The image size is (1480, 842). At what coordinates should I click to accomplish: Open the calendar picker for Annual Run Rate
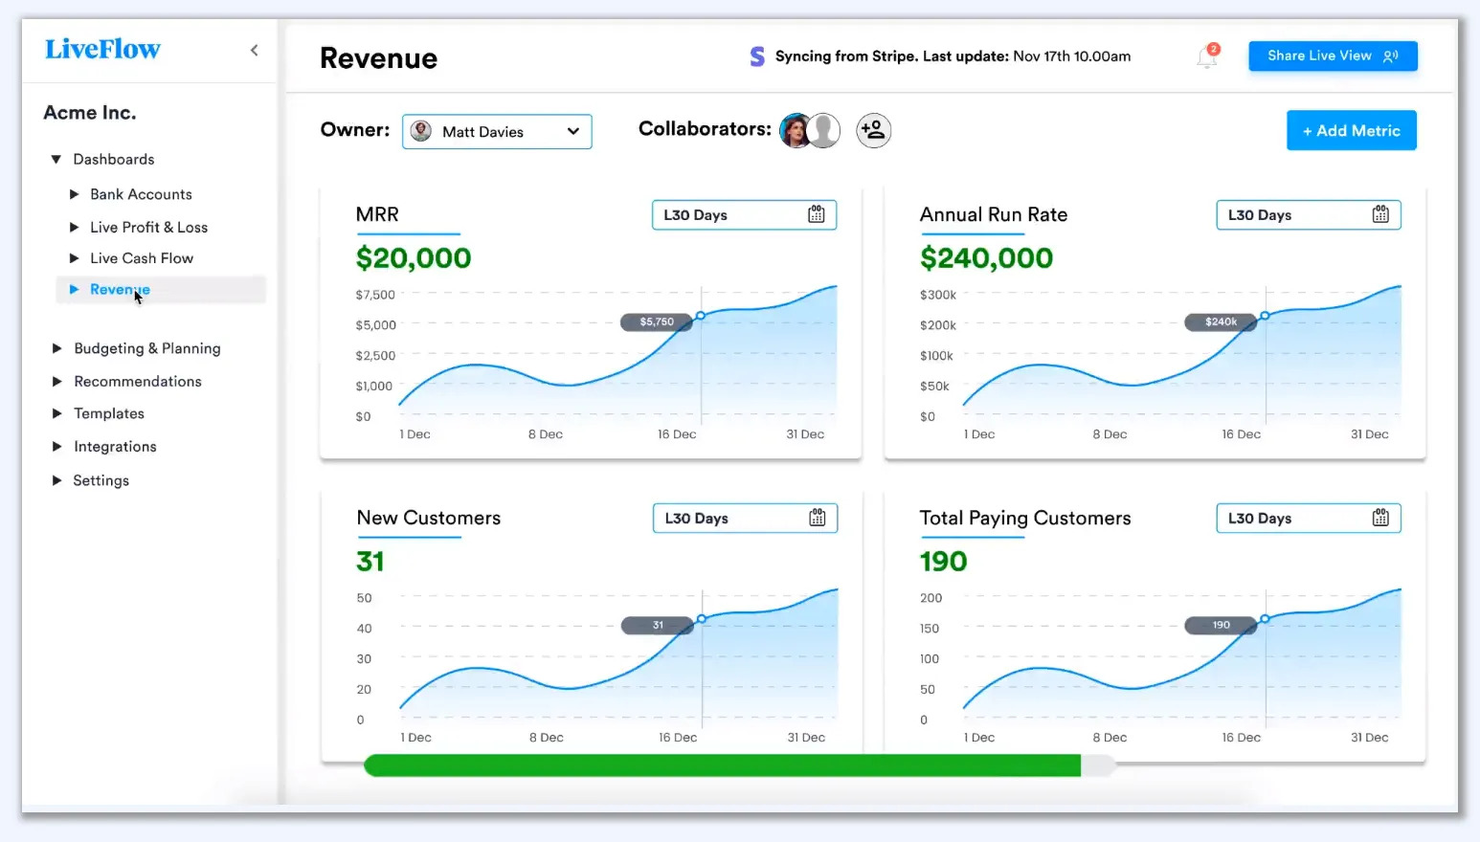coord(1381,214)
